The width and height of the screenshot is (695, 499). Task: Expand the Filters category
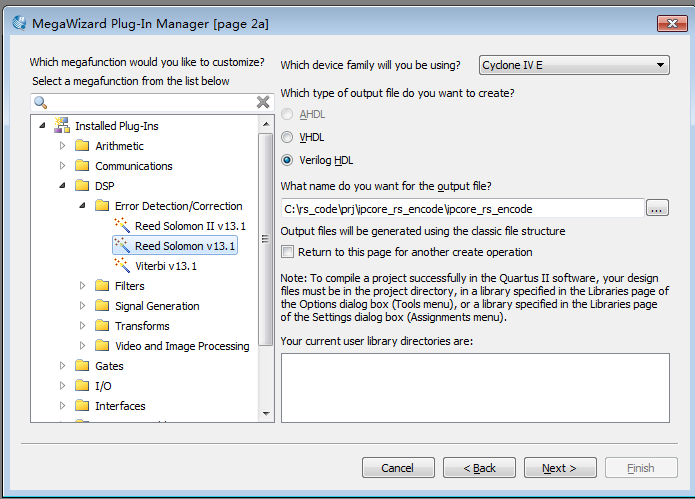pyautogui.click(x=82, y=285)
